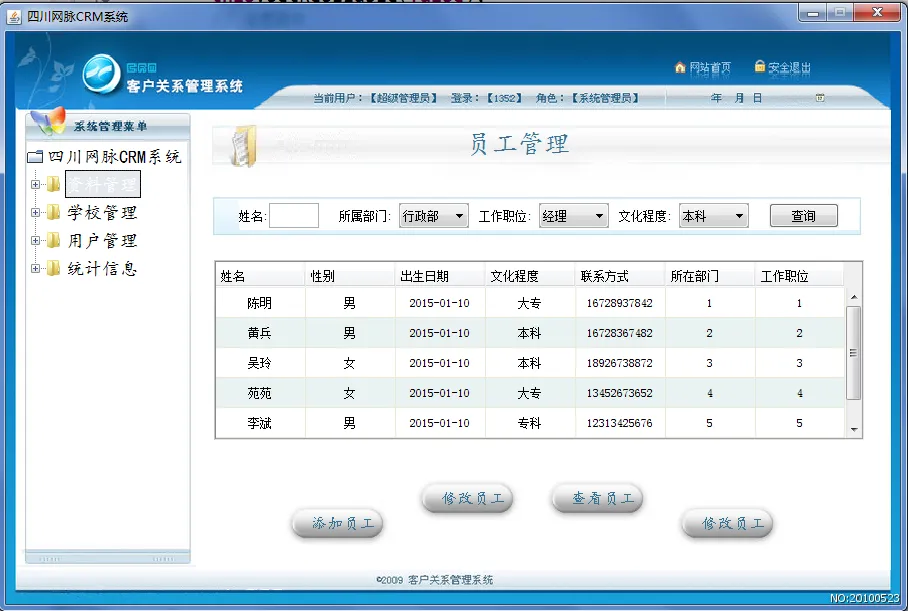Click the 四川网脉CRM系统 root folder icon
Viewport: 908px width, 611px height.
[36, 157]
